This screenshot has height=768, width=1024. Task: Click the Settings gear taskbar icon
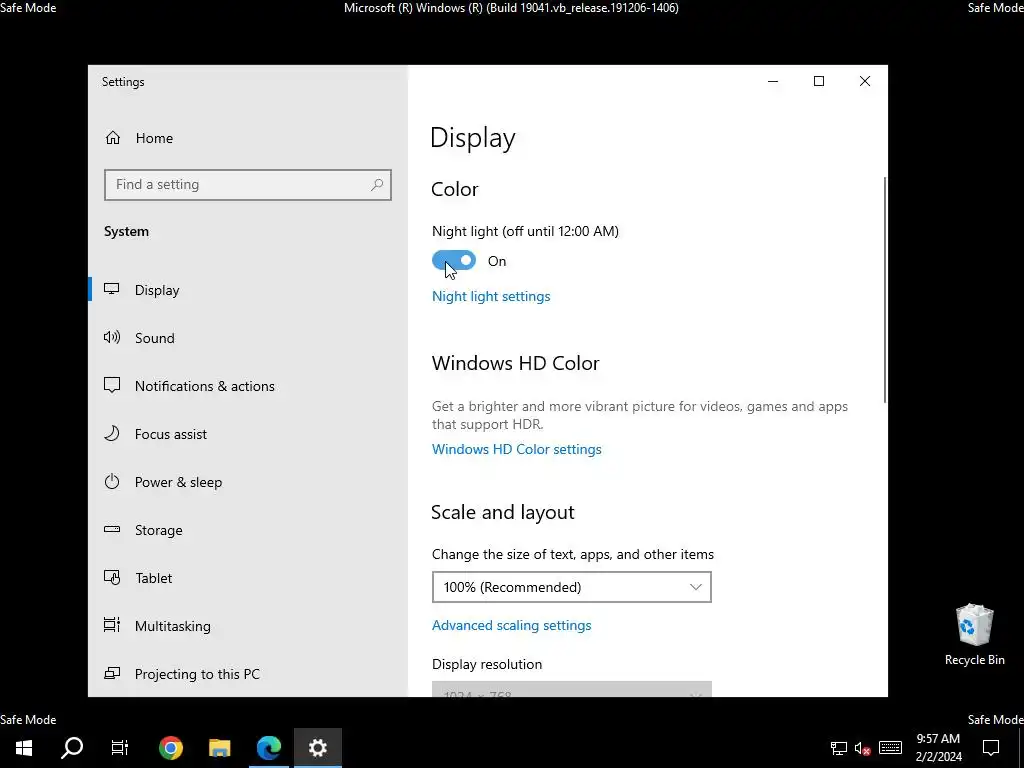coord(317,748)
